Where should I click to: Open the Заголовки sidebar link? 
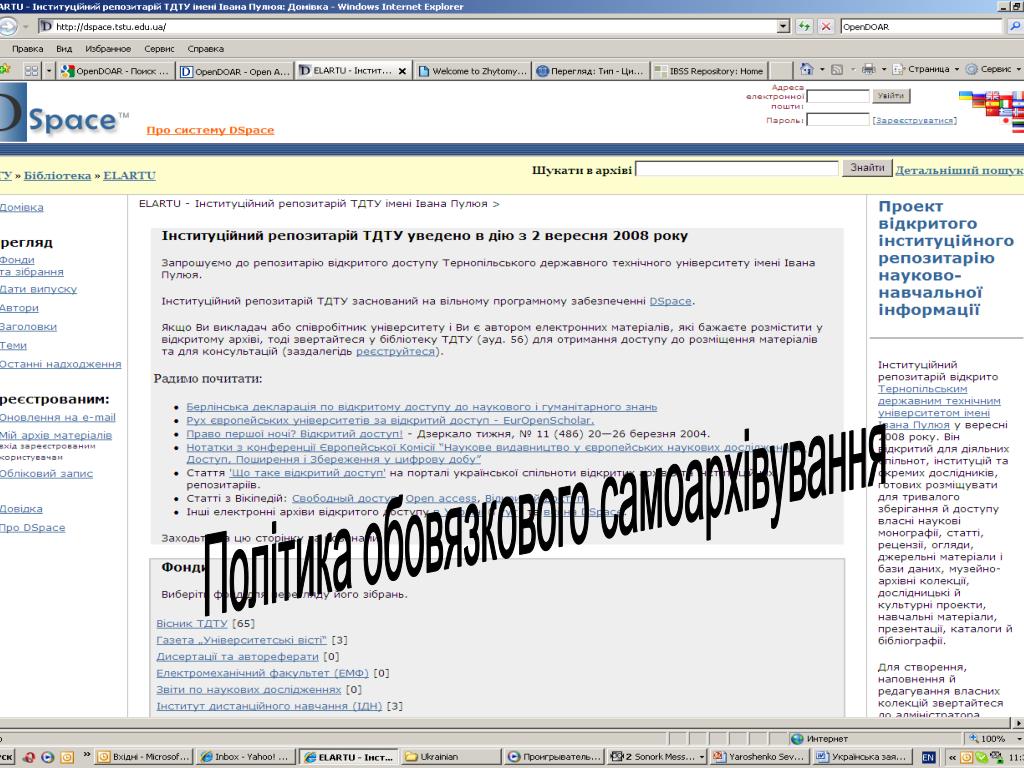pyautogui.click(x=29, y=327)
